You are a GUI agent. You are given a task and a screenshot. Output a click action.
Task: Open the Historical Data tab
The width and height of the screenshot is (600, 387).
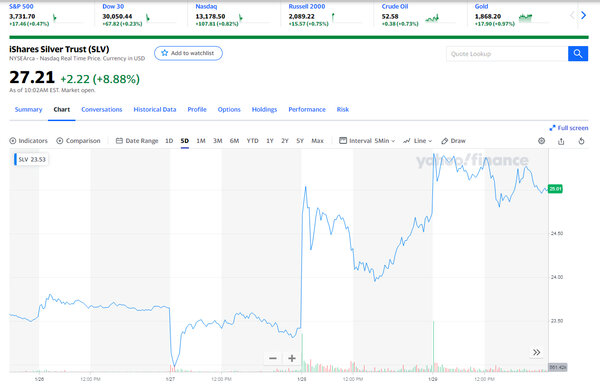point(155,109)
